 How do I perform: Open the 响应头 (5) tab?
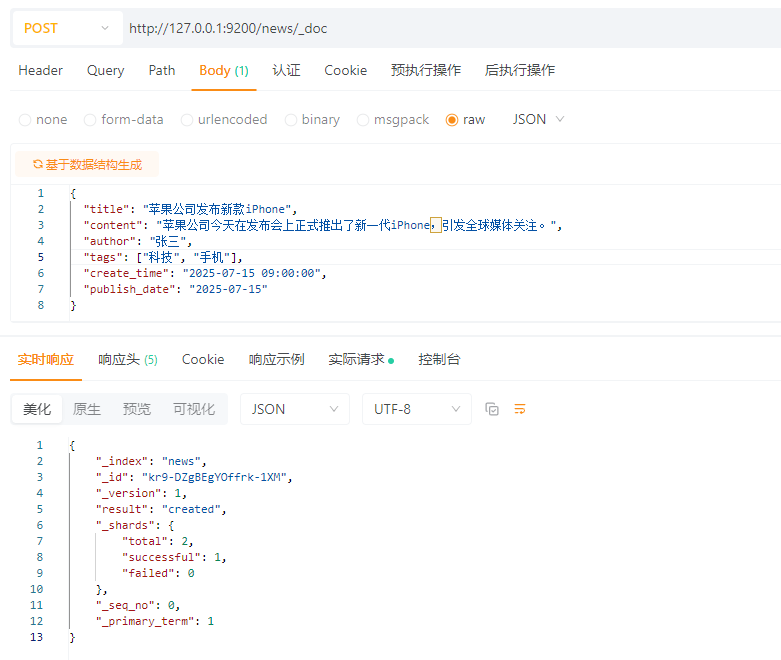[128, 359]
